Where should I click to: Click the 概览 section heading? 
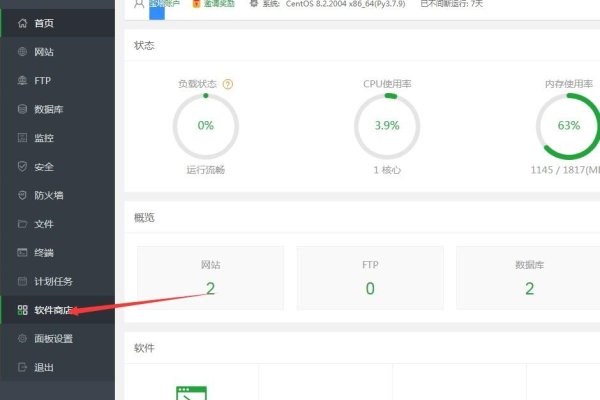(x=144, y=218)
